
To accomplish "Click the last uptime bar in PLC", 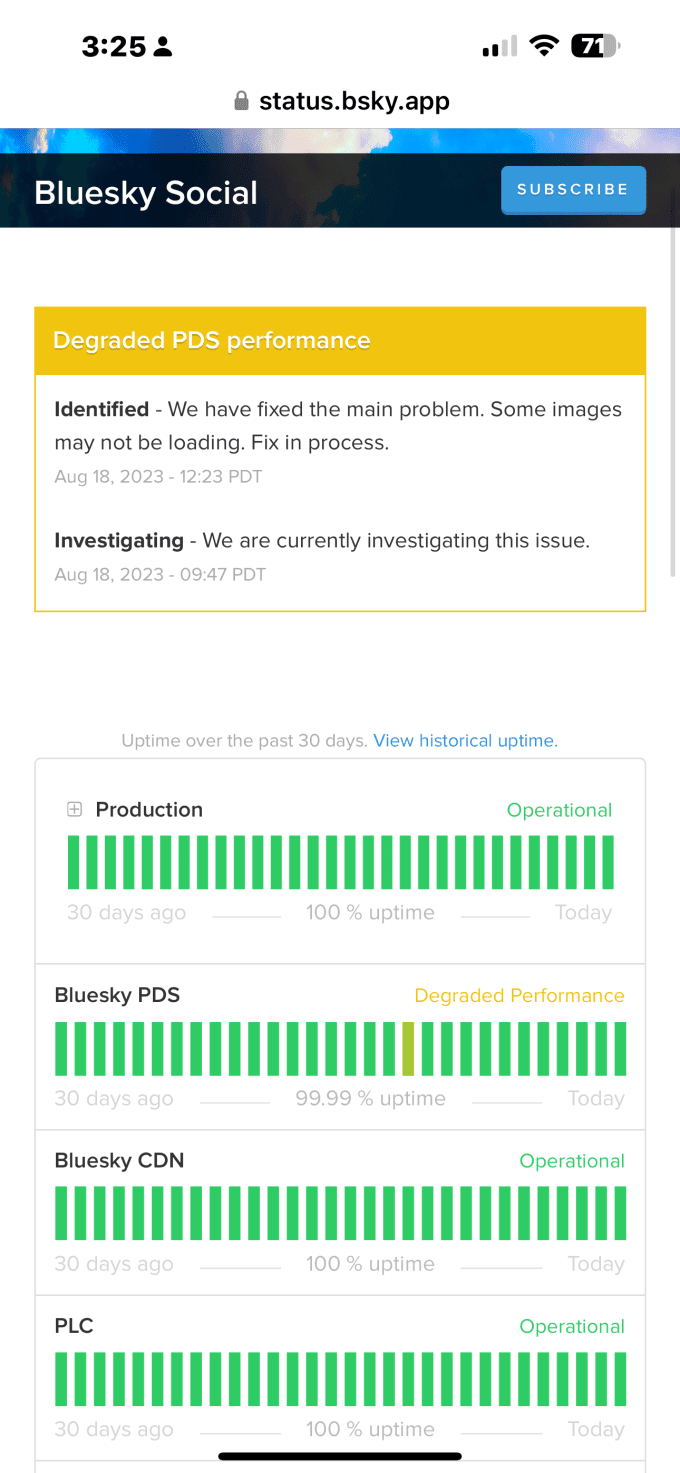I will coord(620,1379).
